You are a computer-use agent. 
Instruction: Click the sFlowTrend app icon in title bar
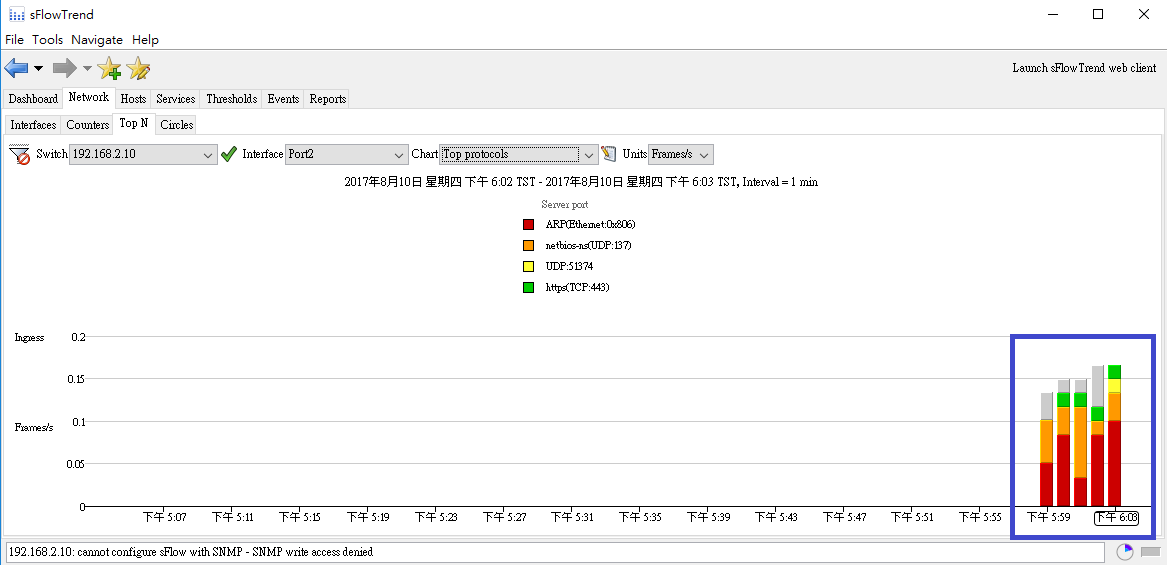point(16,14)
